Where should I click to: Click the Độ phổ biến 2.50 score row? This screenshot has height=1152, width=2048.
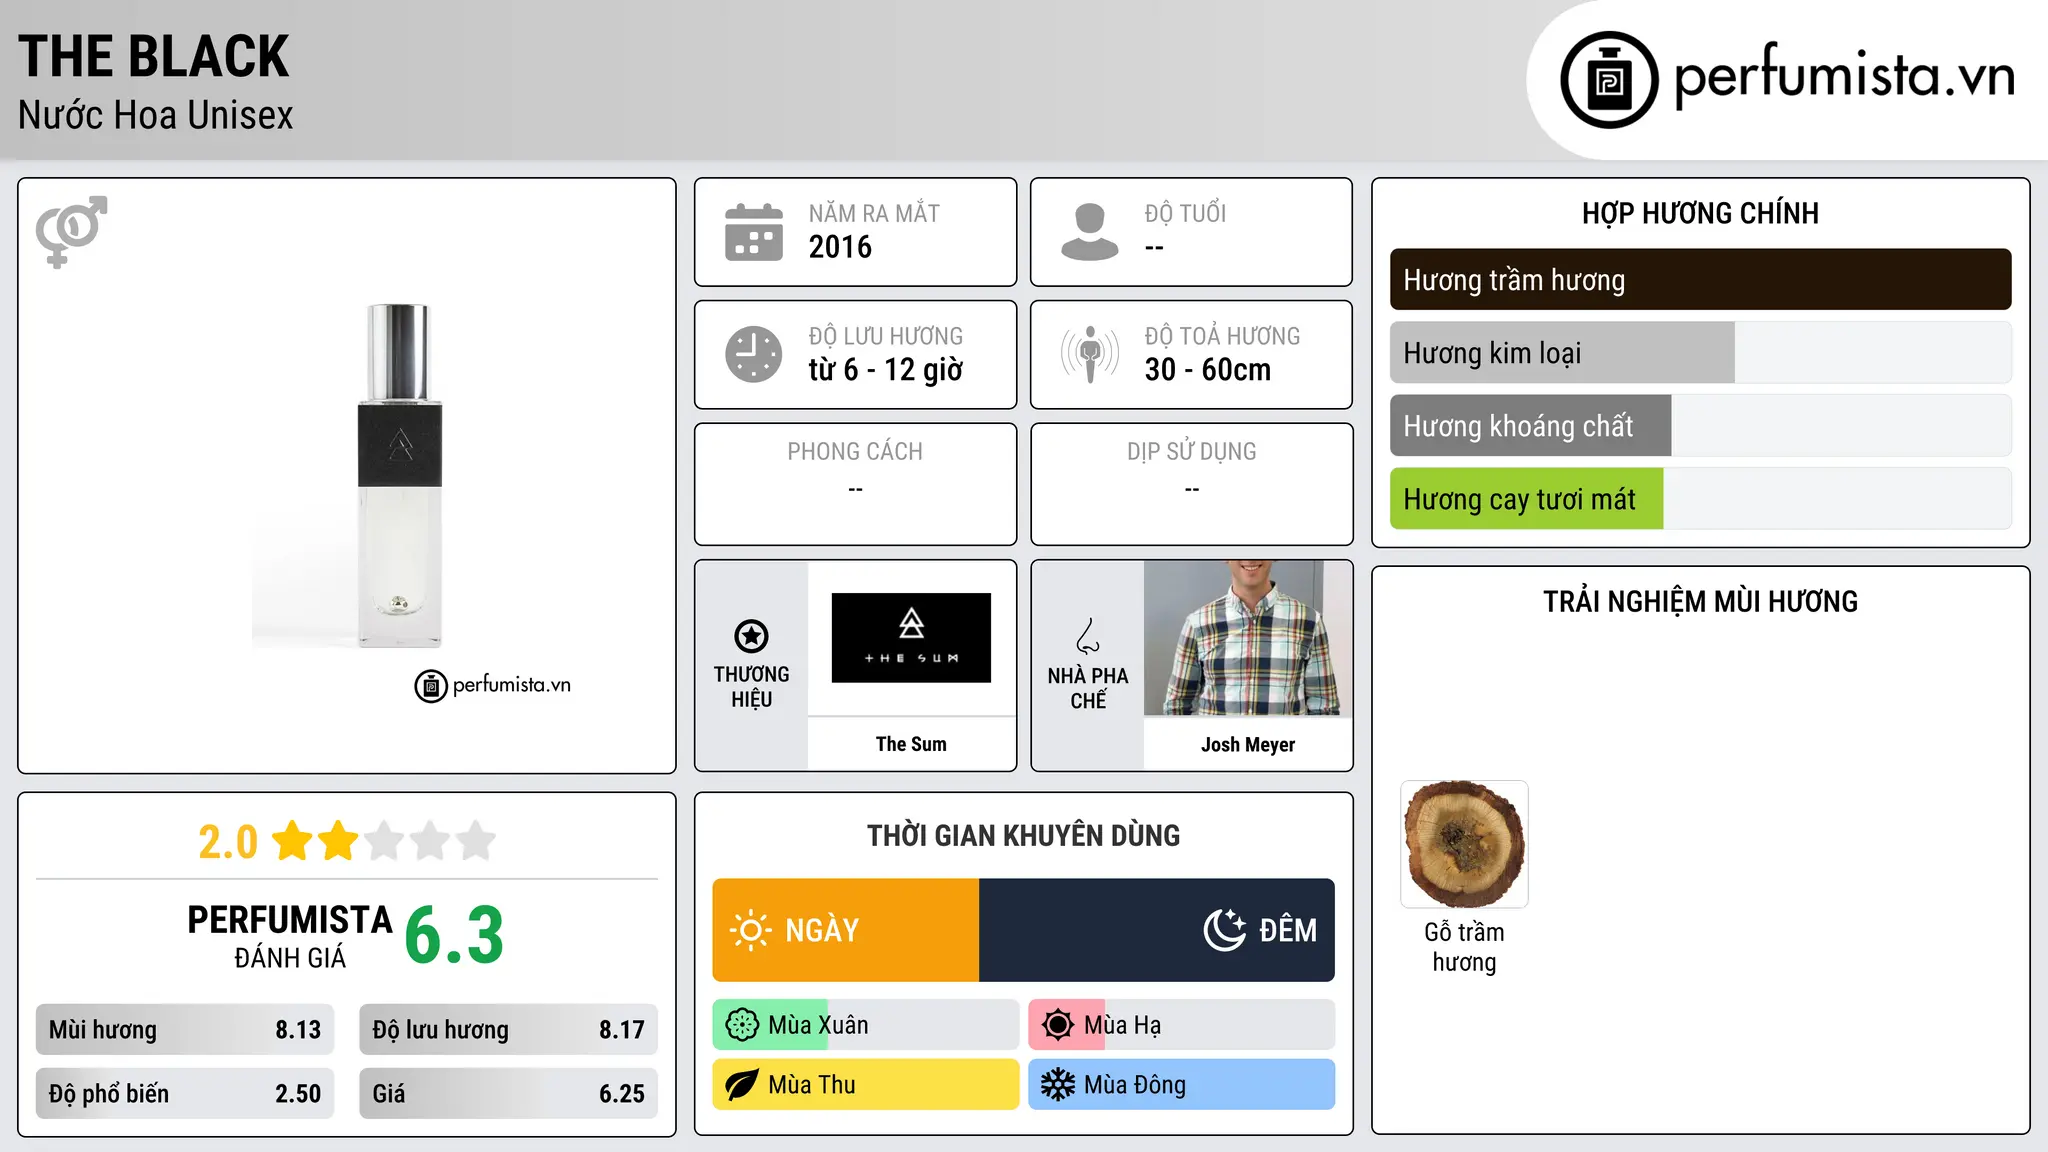tap(185, 1093)
